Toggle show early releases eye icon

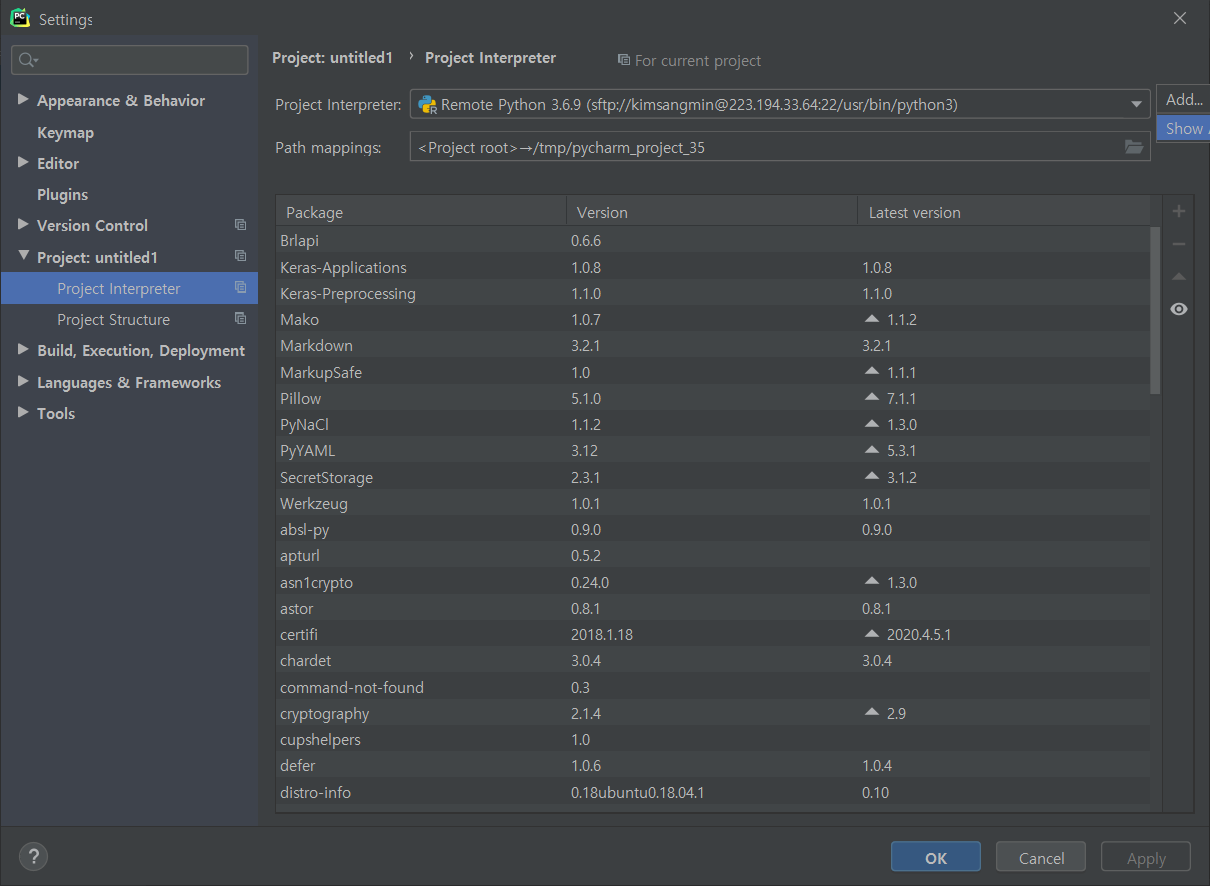click(1179, 309)
